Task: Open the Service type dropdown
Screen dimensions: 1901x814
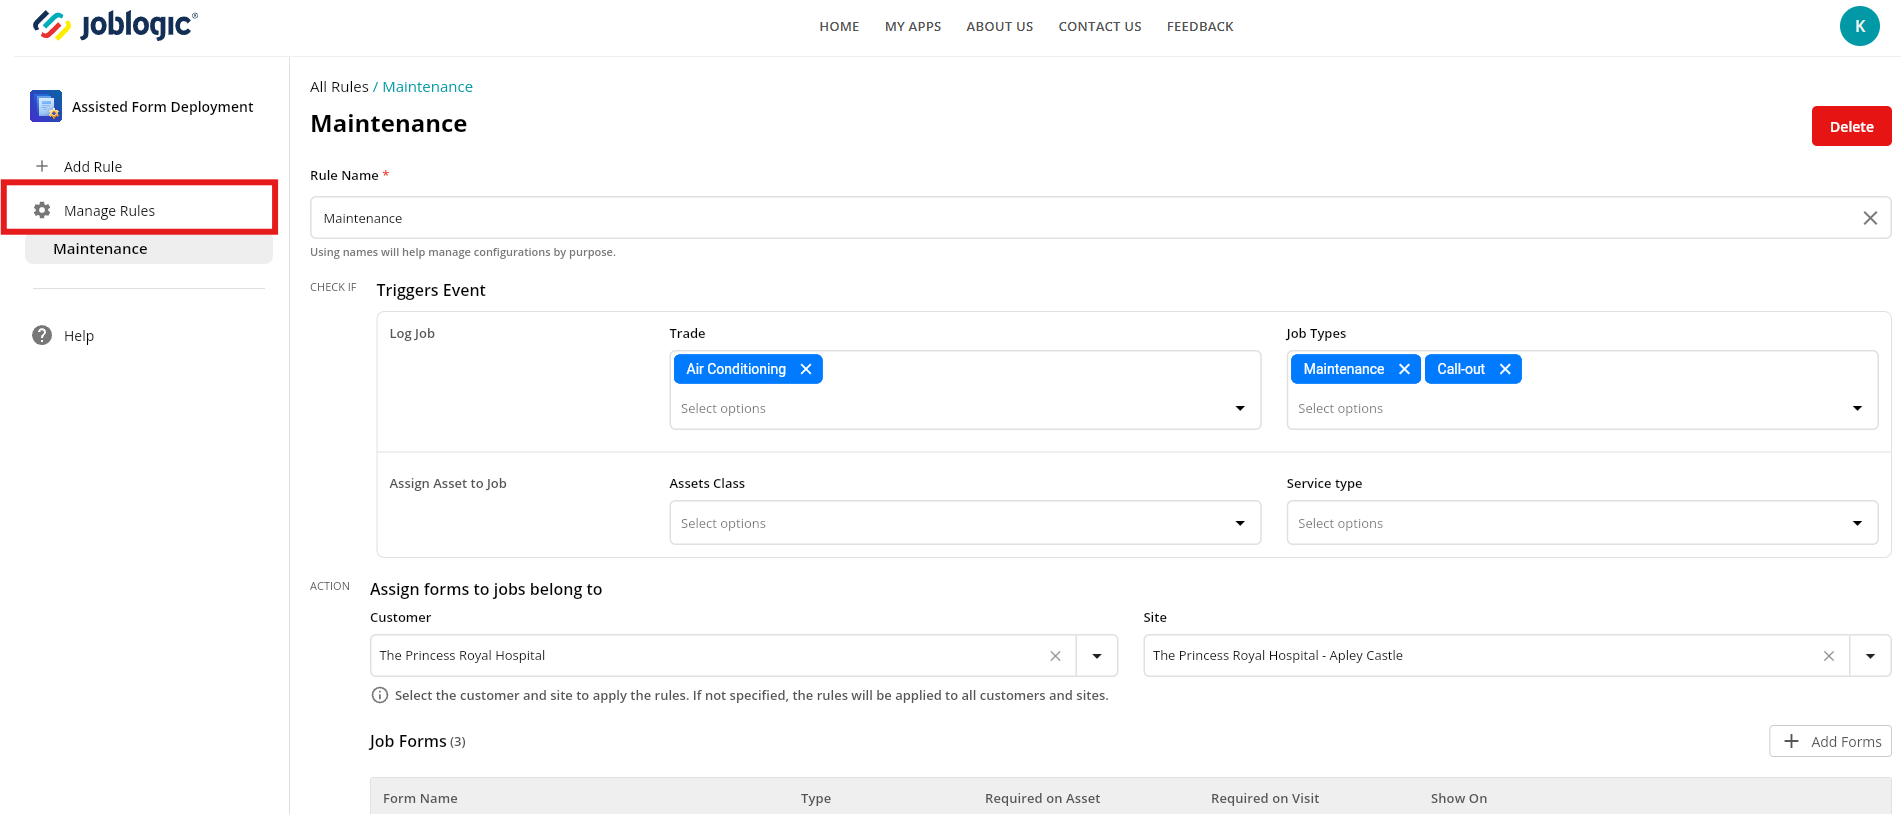Action: (x=1582, y=523)
